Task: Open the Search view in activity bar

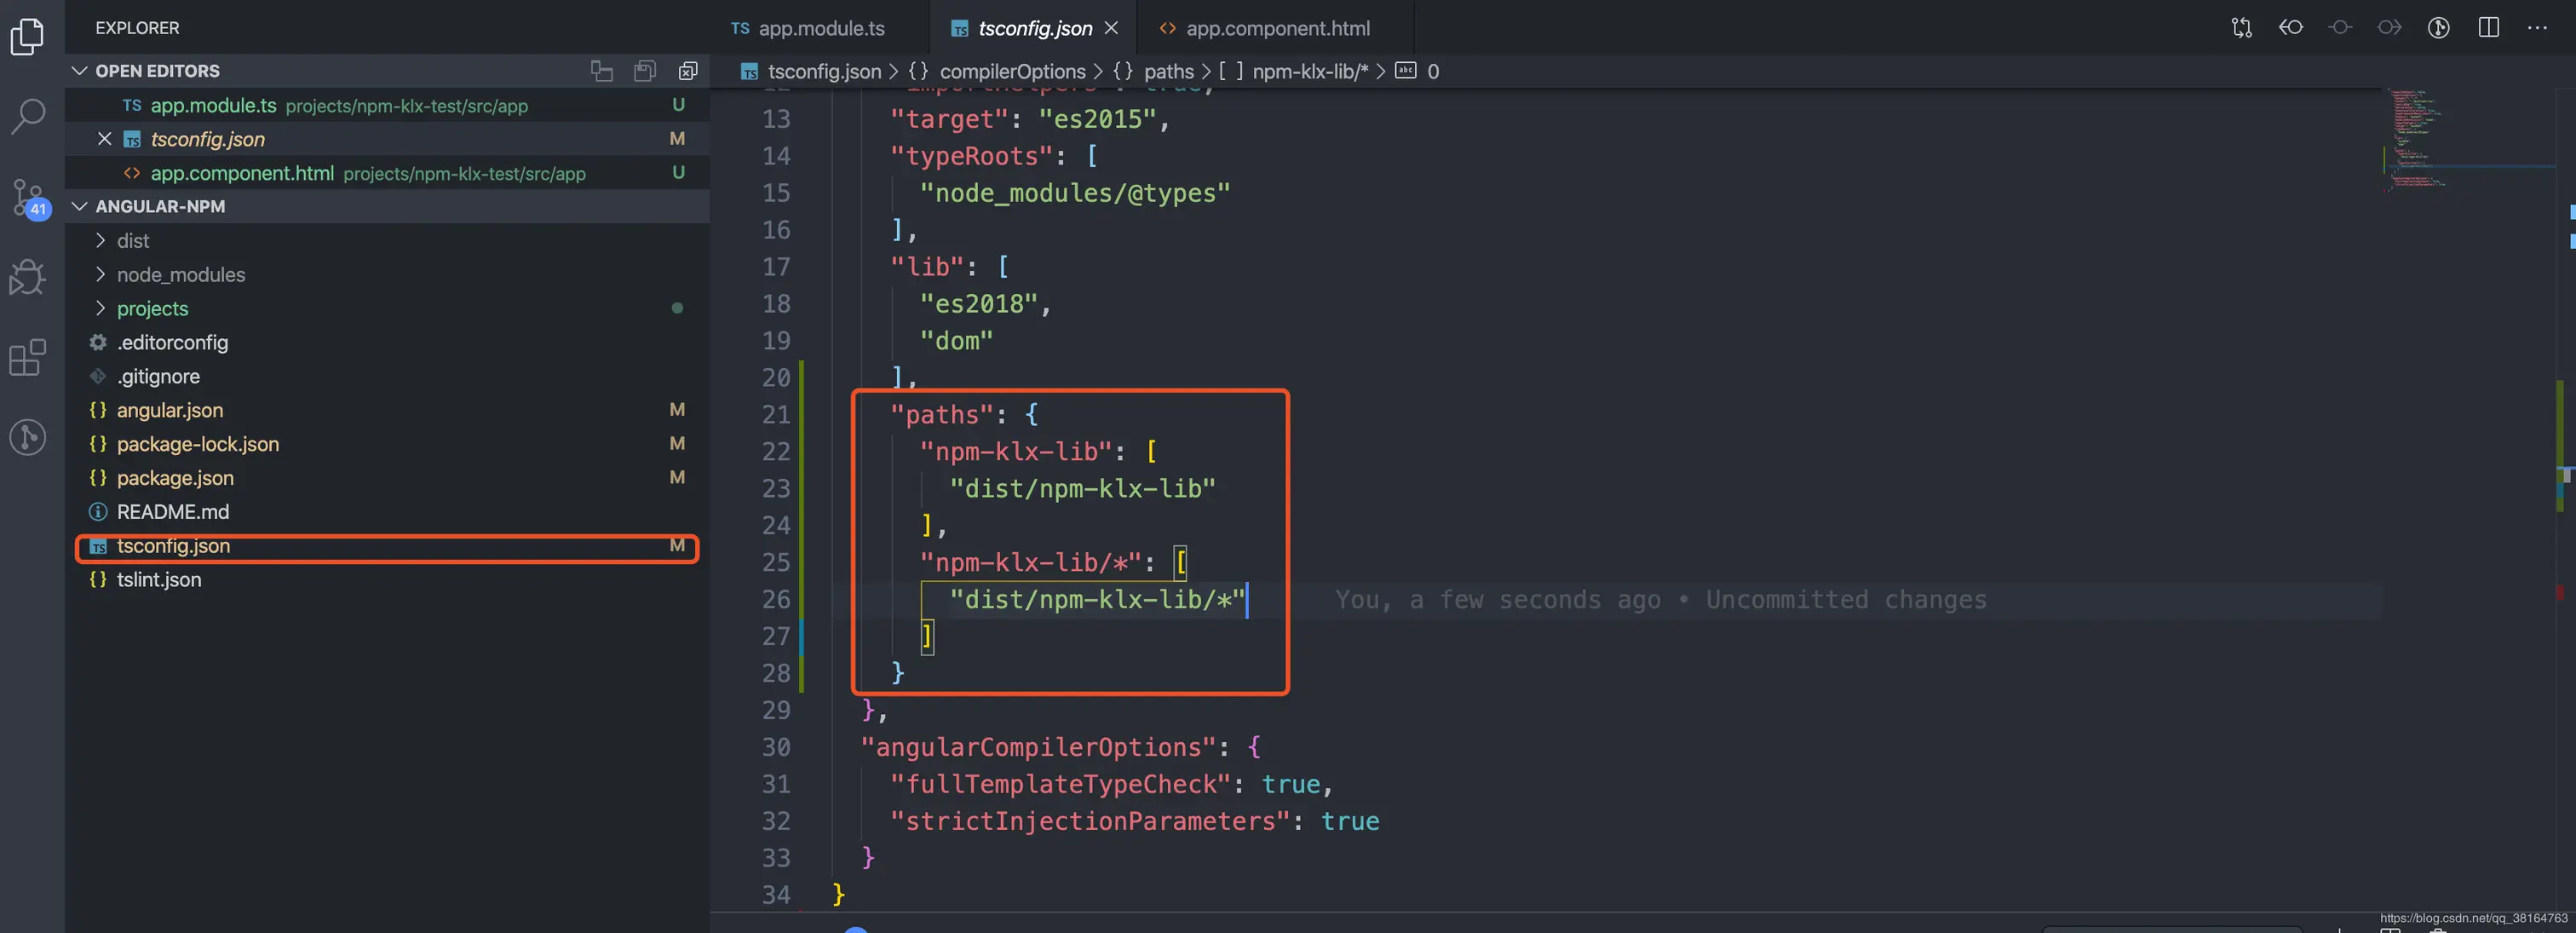Action: click(x=28, y=116)
